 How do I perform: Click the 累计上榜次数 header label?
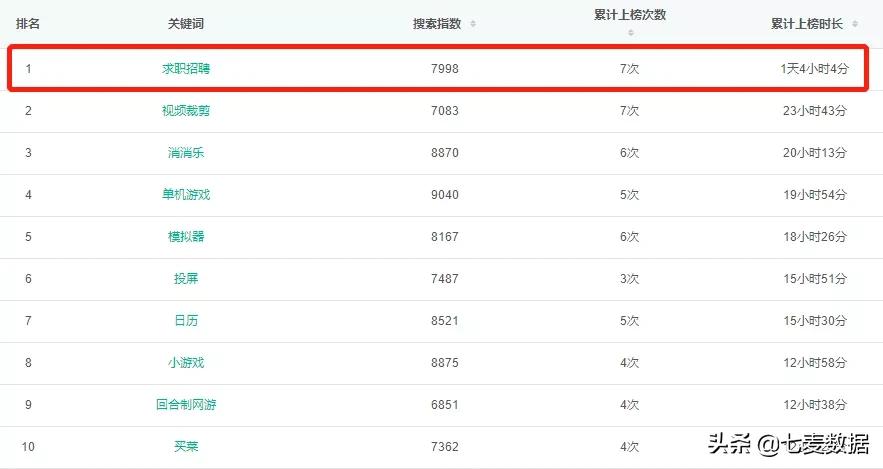[630, 15]
